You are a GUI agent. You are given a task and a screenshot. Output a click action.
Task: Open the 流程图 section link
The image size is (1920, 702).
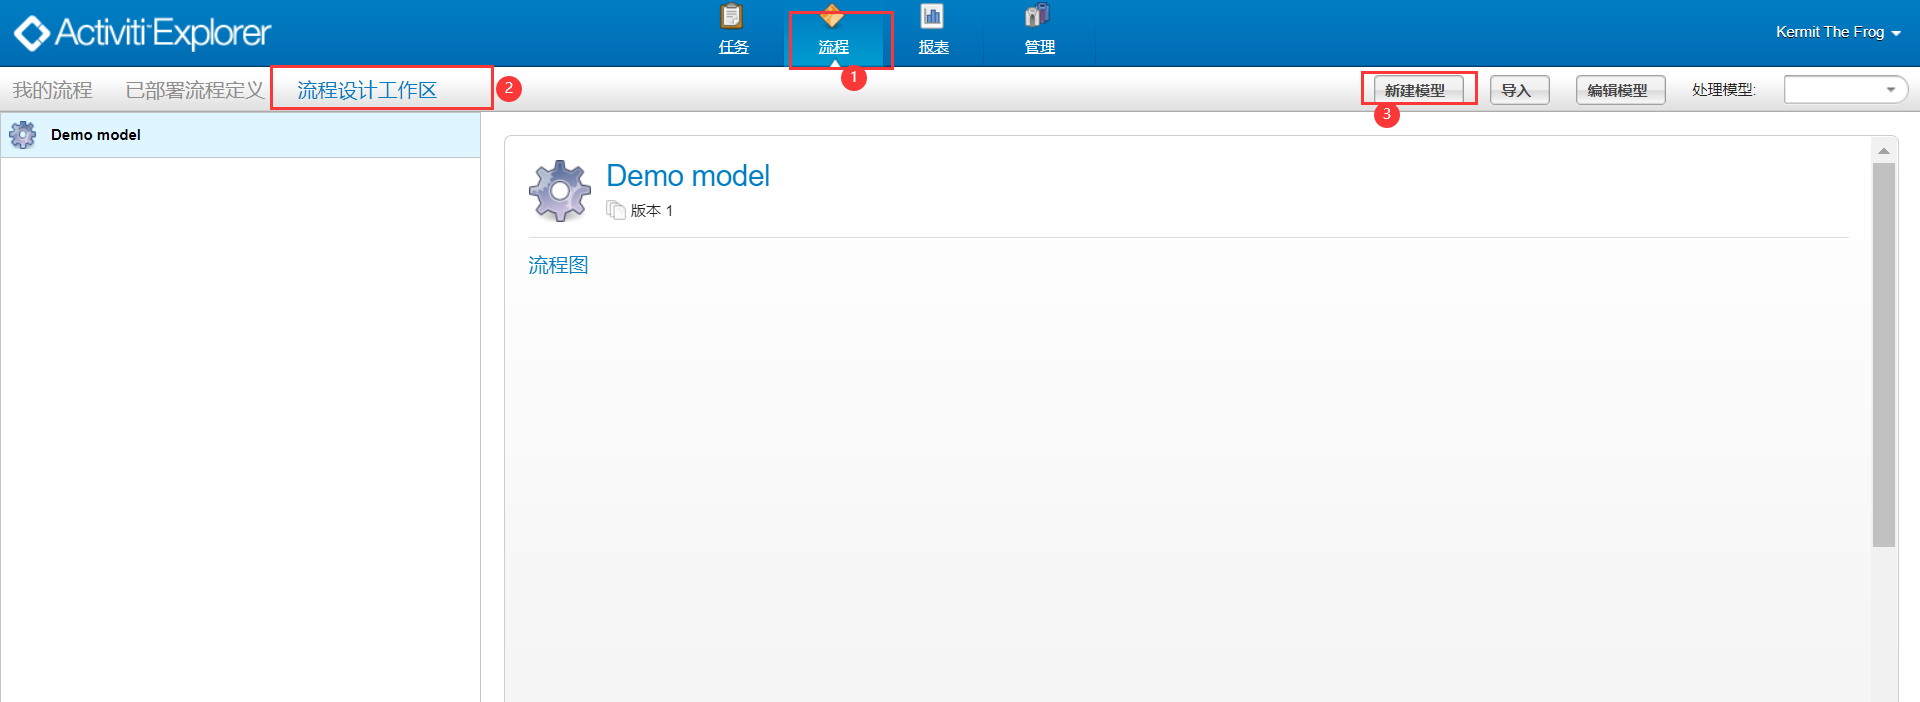558,265
